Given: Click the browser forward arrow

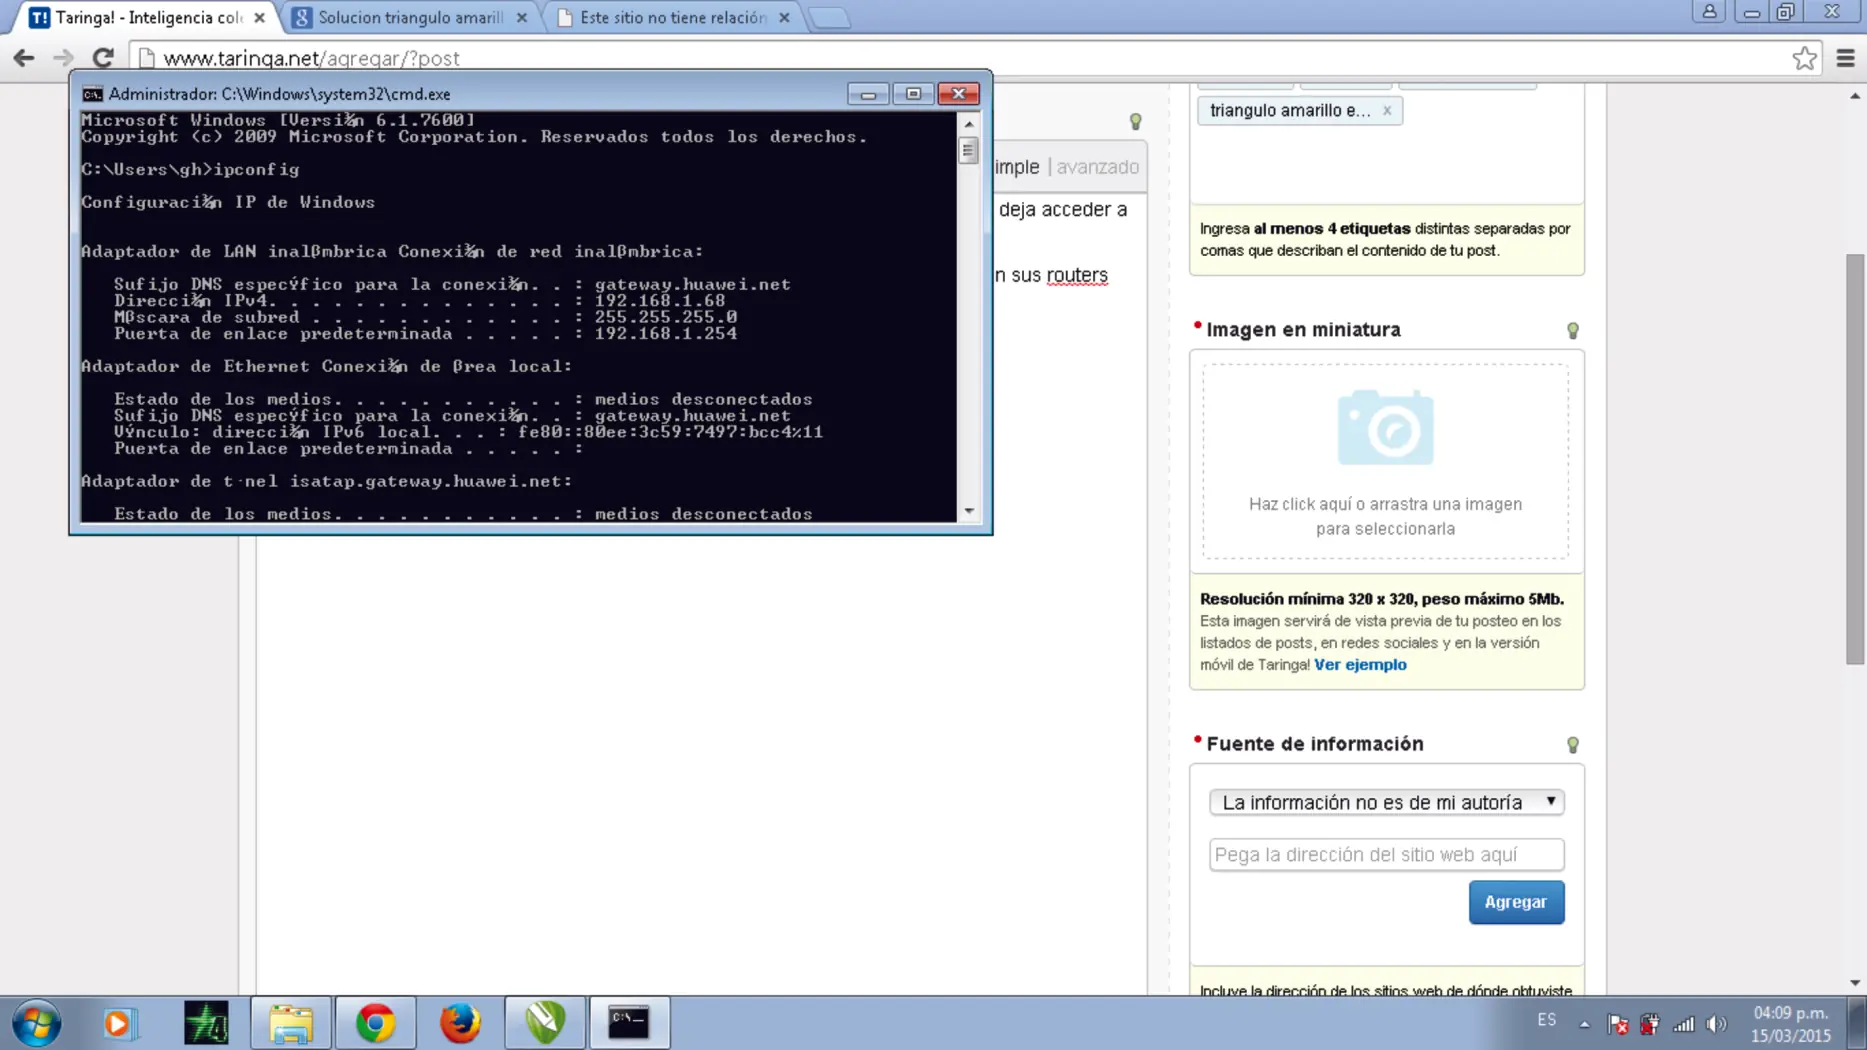Looking at the screenshot, I should coord(63,58).
